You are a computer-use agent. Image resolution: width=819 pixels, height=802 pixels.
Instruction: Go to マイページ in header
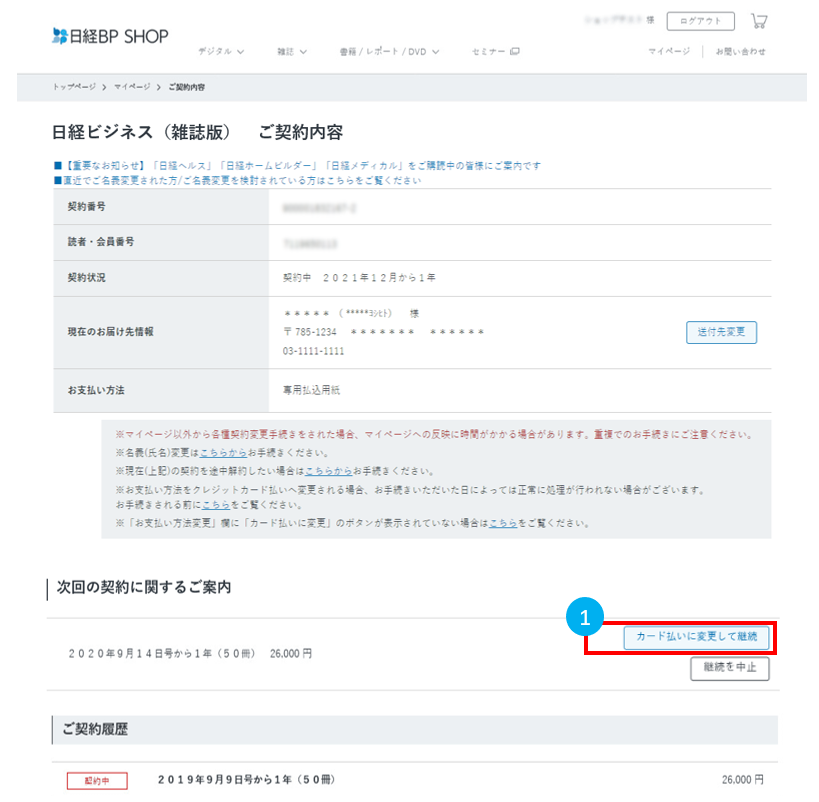669,51
